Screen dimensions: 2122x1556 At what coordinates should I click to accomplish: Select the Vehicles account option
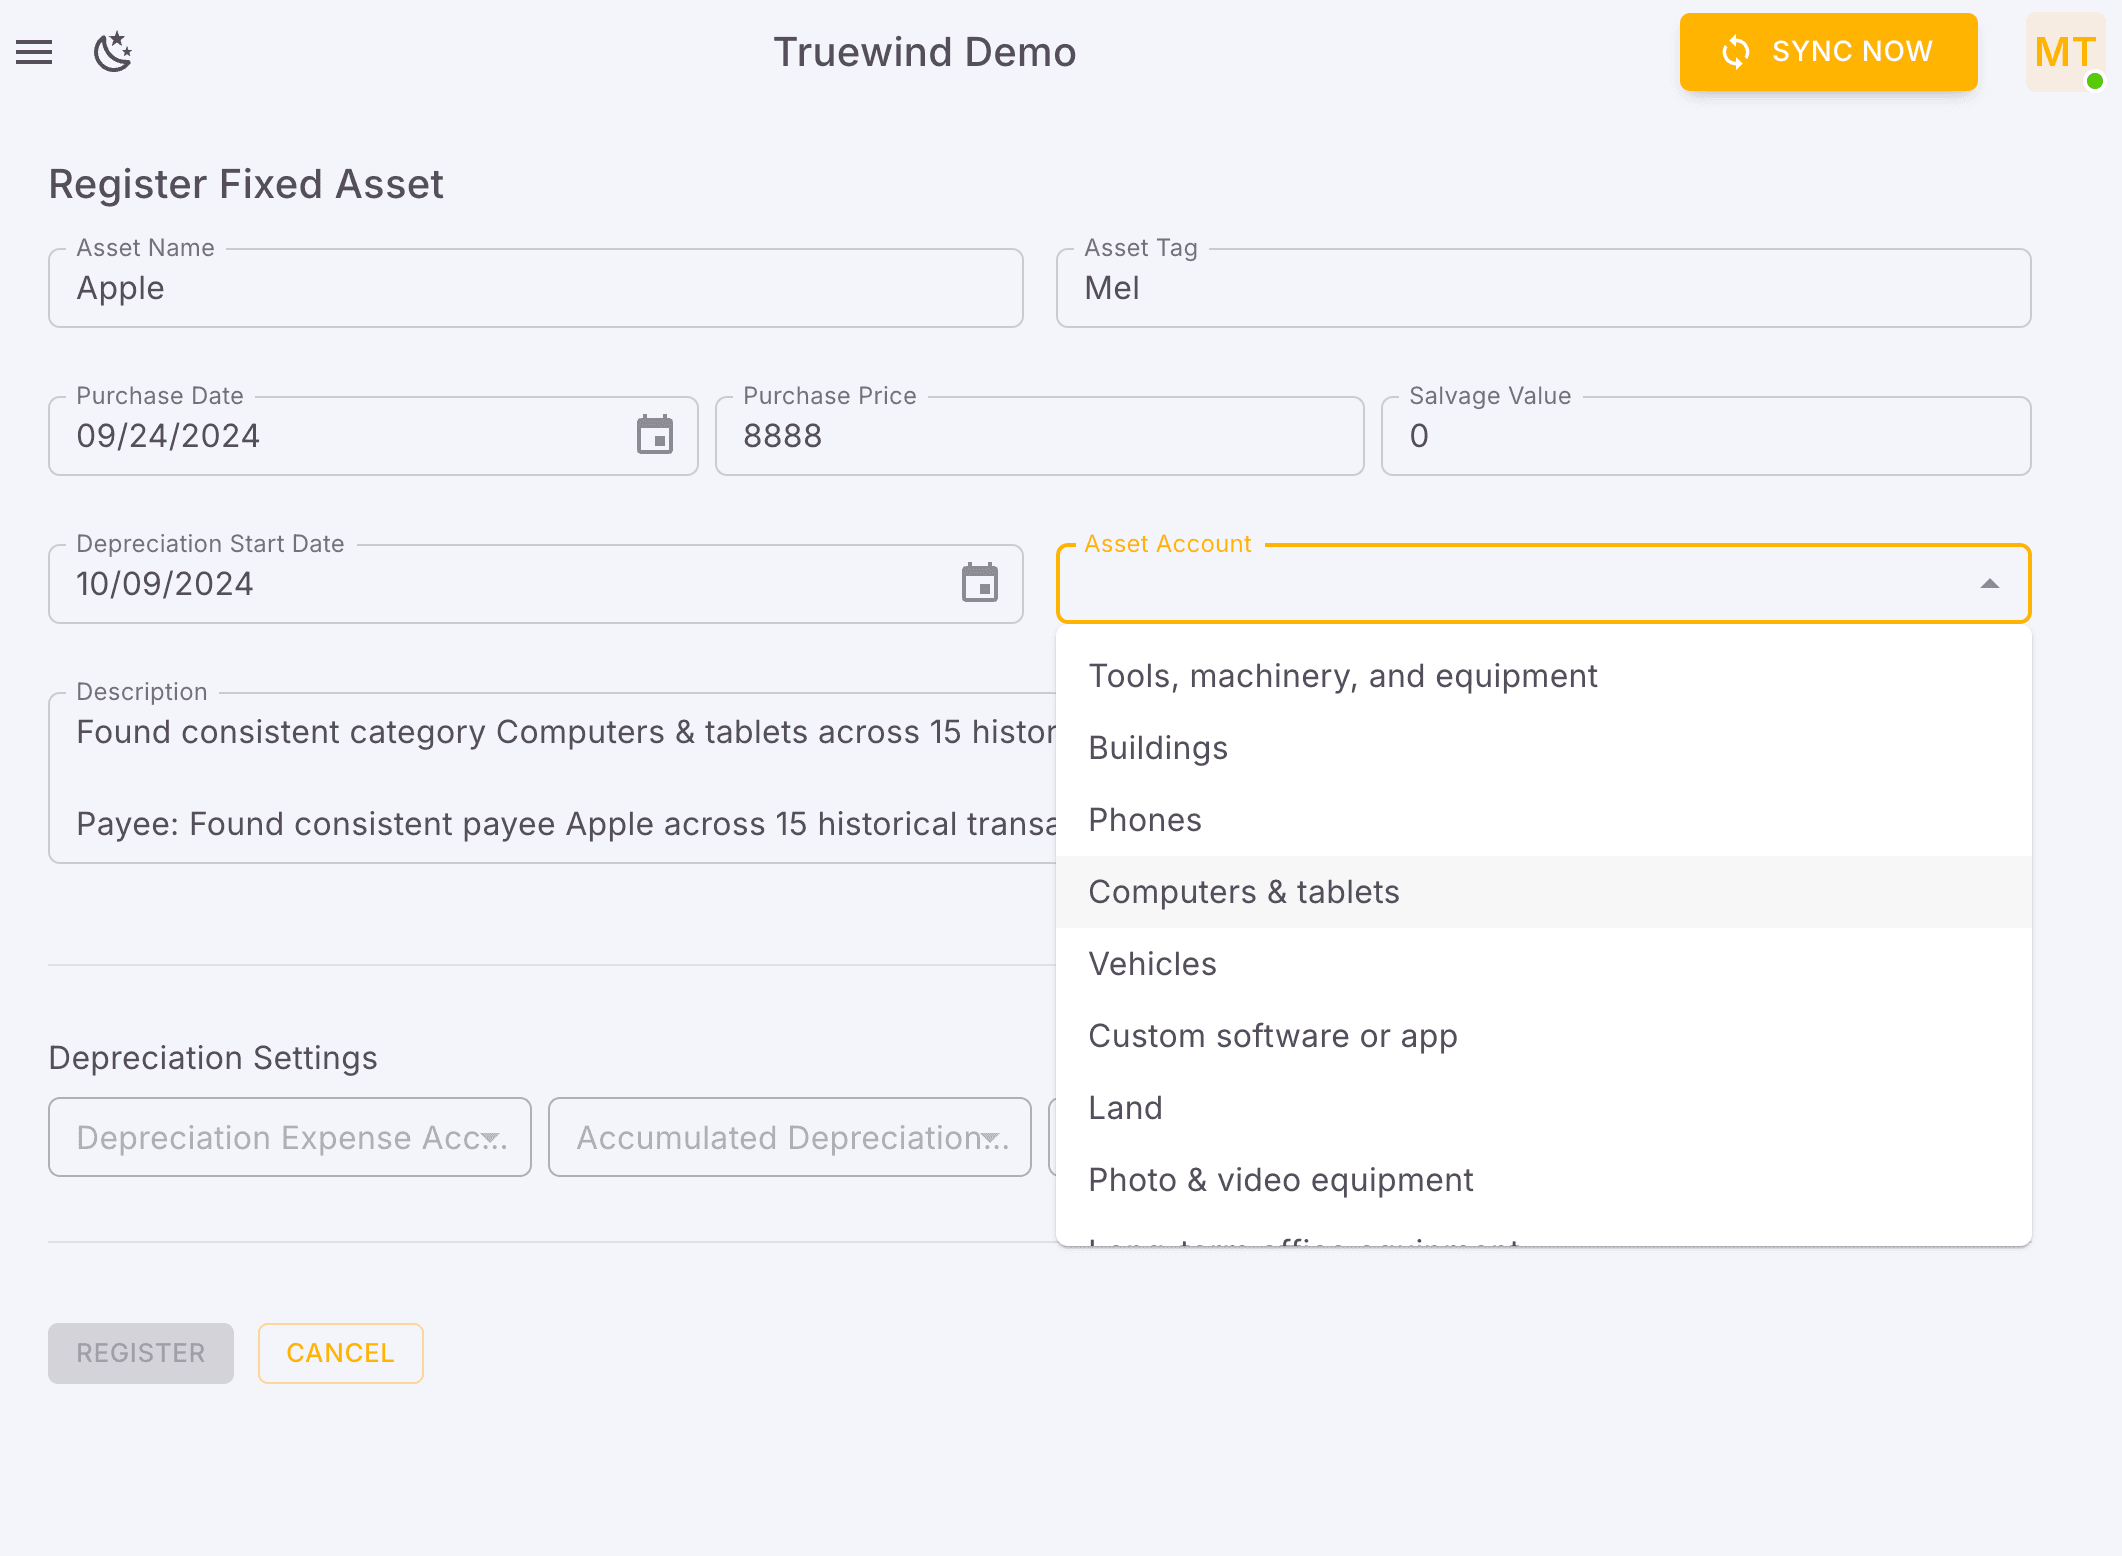click(x=1152, y=963)
